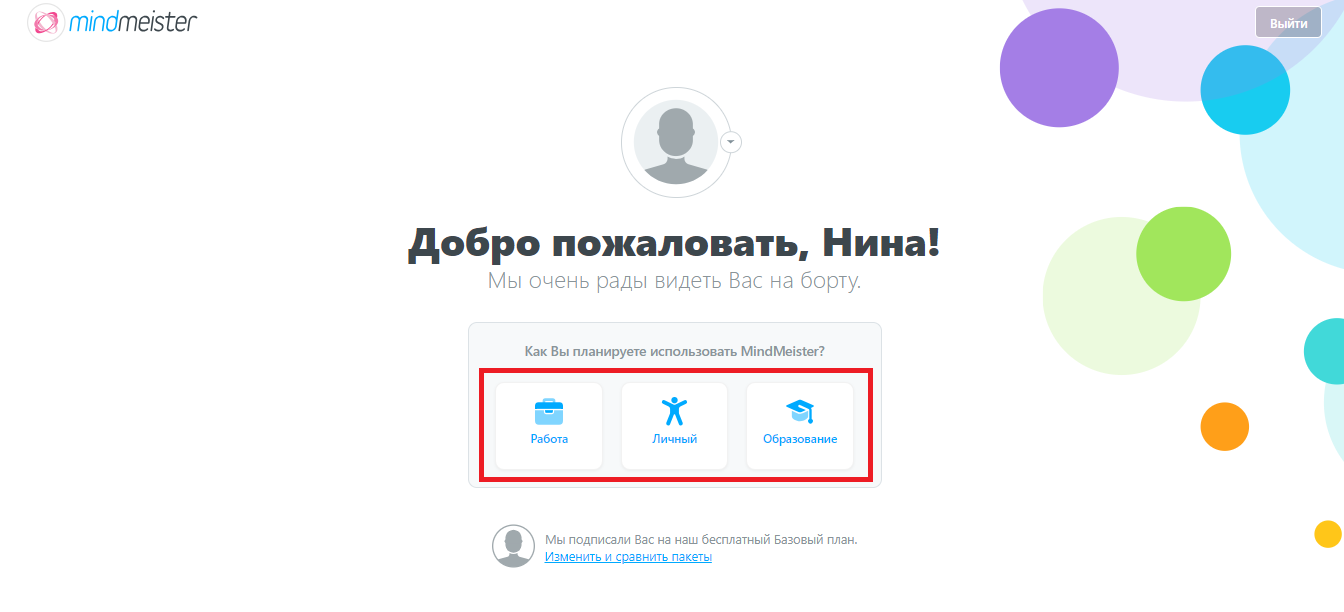The width and height of the screenshot is (1344, 612).
Task: Click the mindmeister wordmark text
Action: point(133,21)
